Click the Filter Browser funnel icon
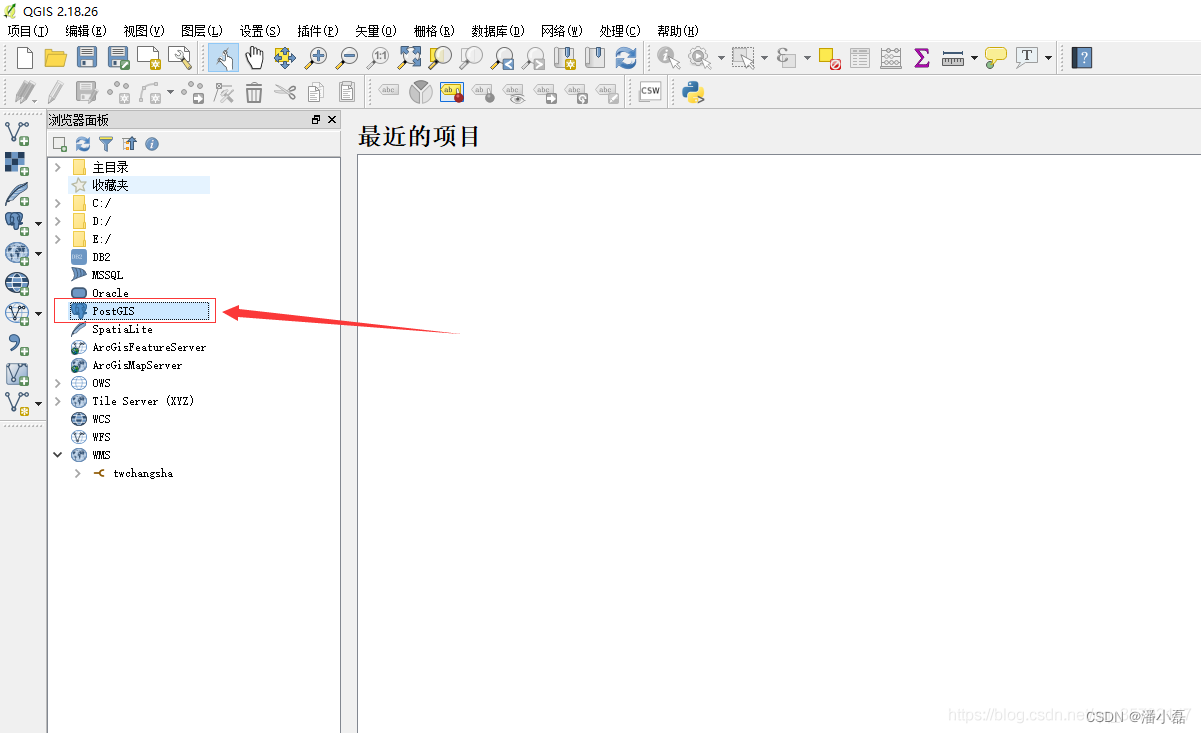 click(106, 144)
